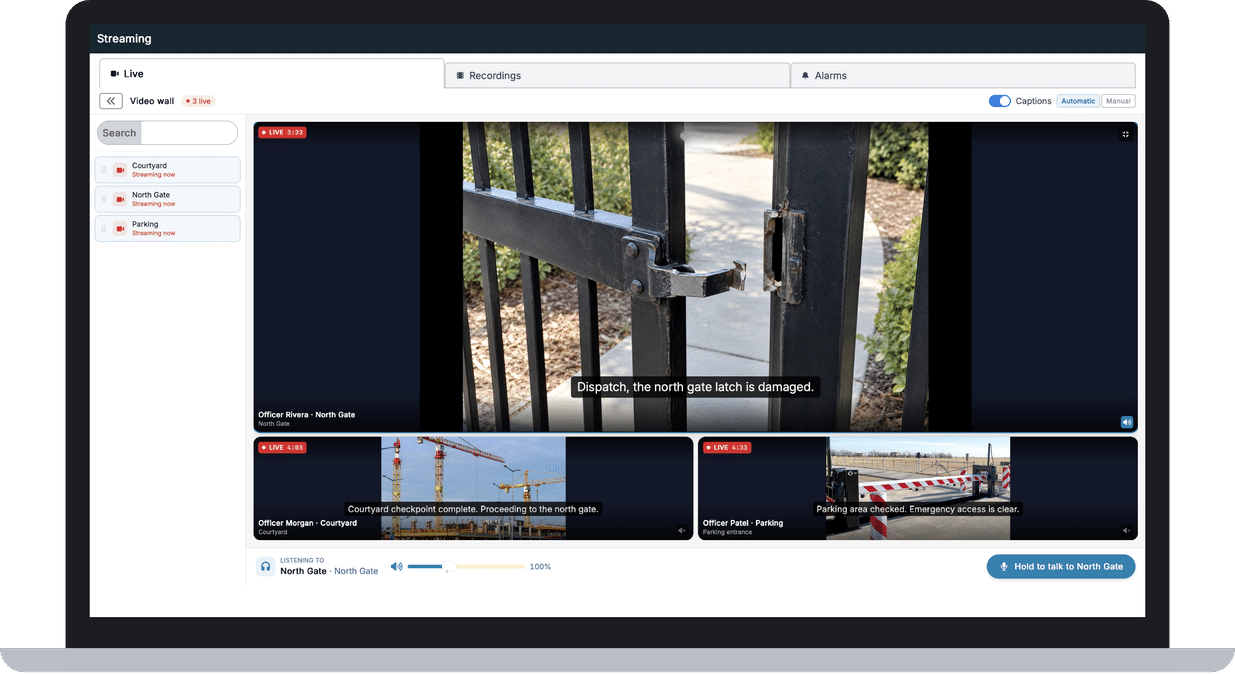Viewport: 1235px width, 674px height.
Task: Select North Gate camera in the list
Action: pyautogui.click(x=167, y=199)
